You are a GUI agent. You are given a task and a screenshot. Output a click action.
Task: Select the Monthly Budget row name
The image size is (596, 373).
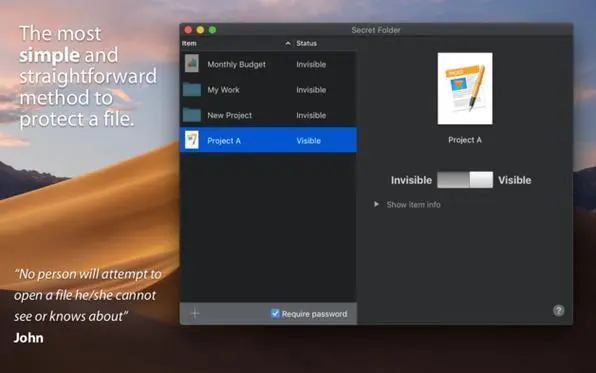(236, 64)
